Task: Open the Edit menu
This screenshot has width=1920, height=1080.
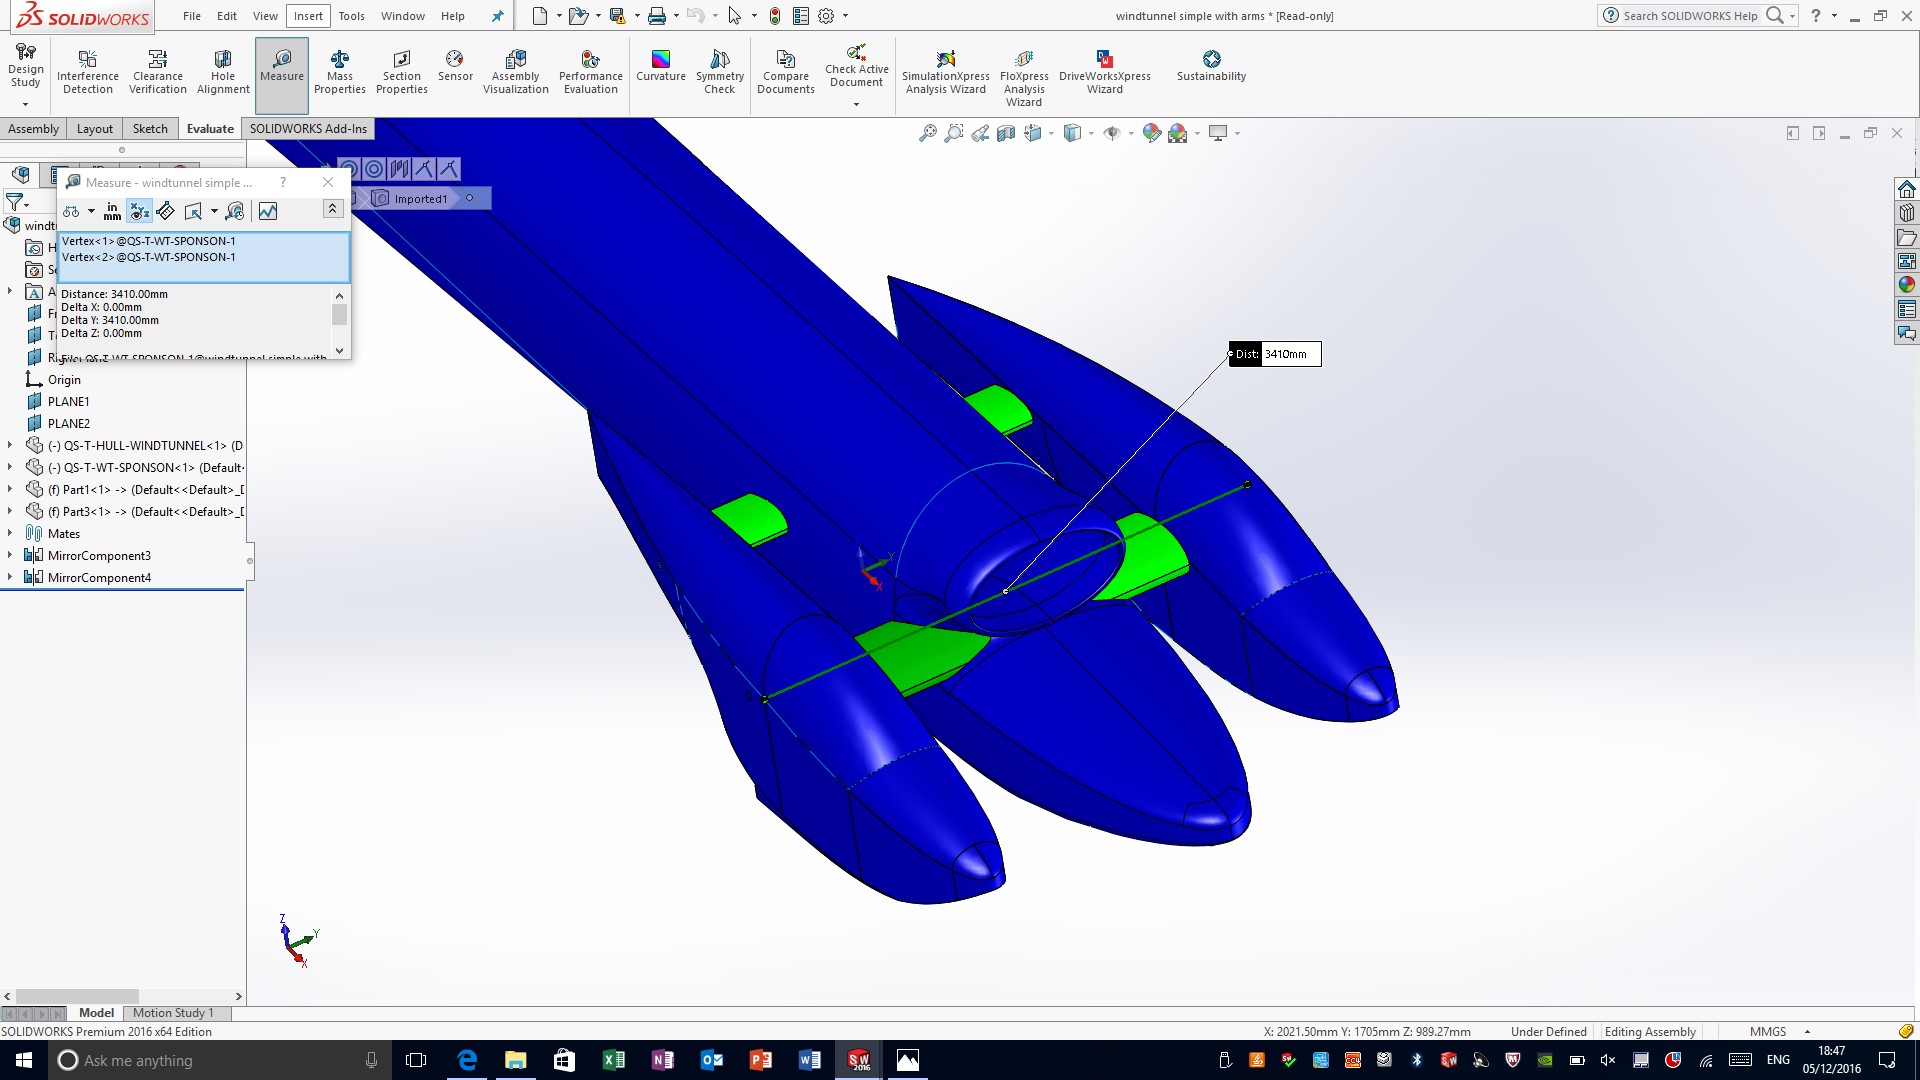Action: tap(227, 16)
